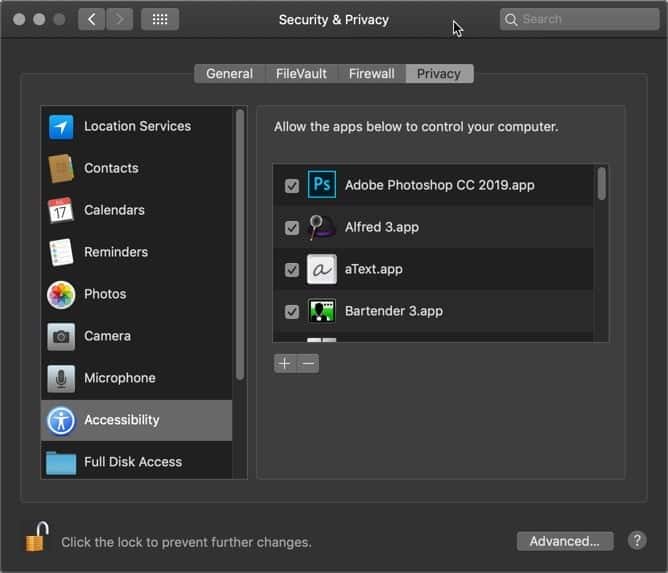Add an app with the plus button
Screen dimensions: 668x573
[x=285, y=363]
